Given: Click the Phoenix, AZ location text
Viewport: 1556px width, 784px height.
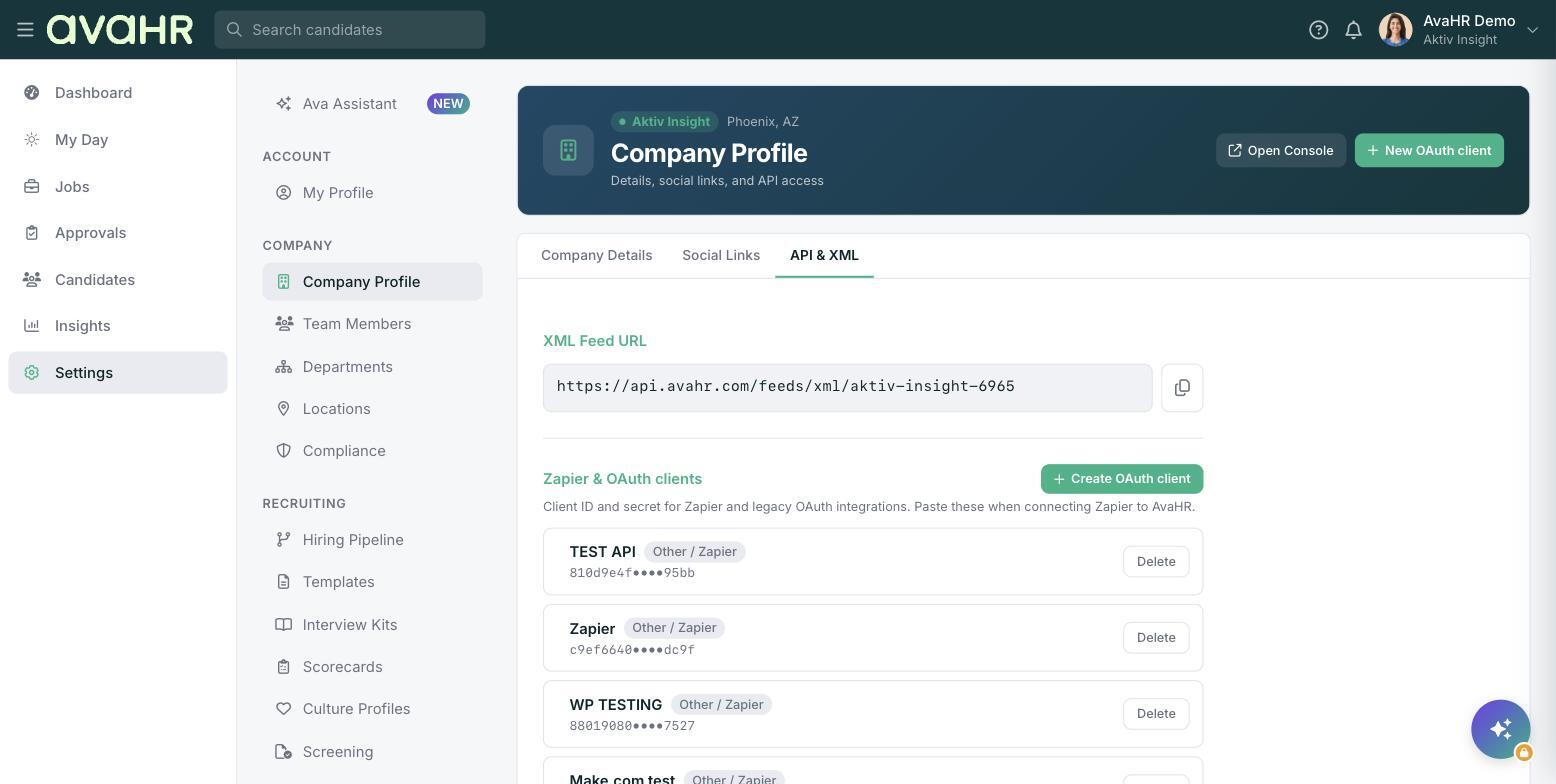Looking at the screenshot, I should tap(763, 122).
